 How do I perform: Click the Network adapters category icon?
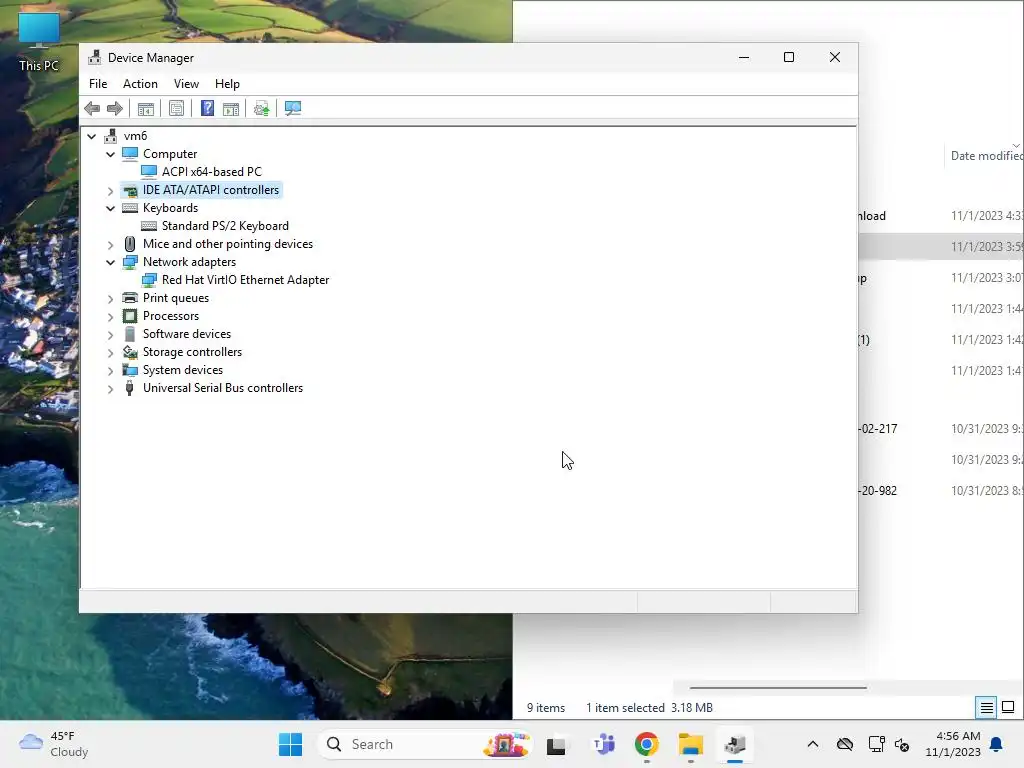(130, 262)
